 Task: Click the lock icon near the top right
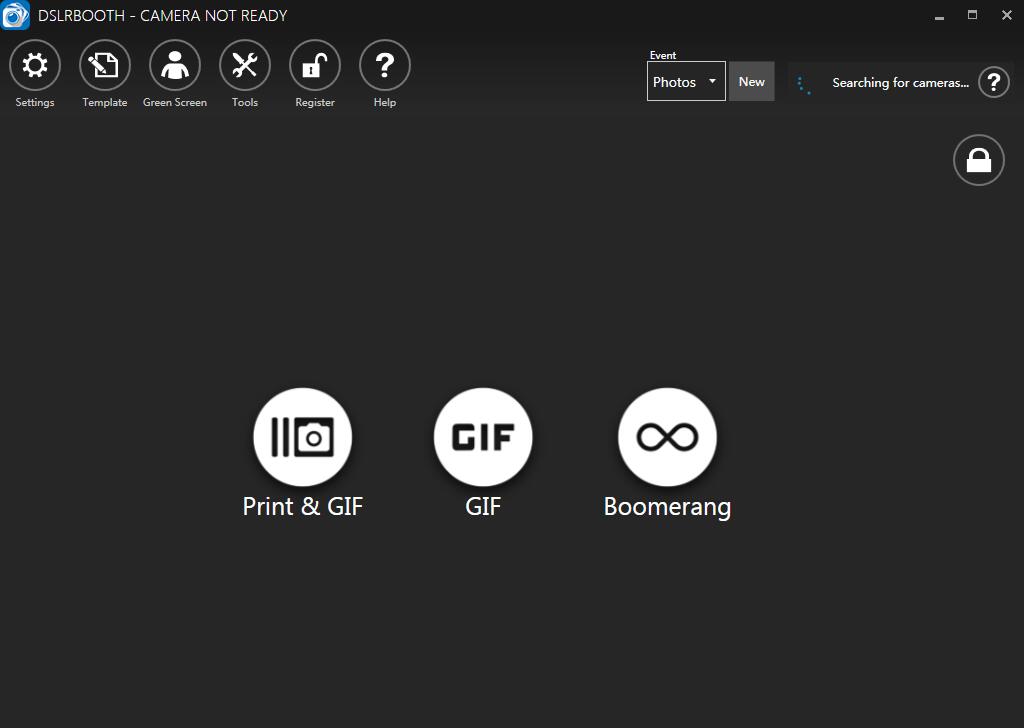(978, 160)
